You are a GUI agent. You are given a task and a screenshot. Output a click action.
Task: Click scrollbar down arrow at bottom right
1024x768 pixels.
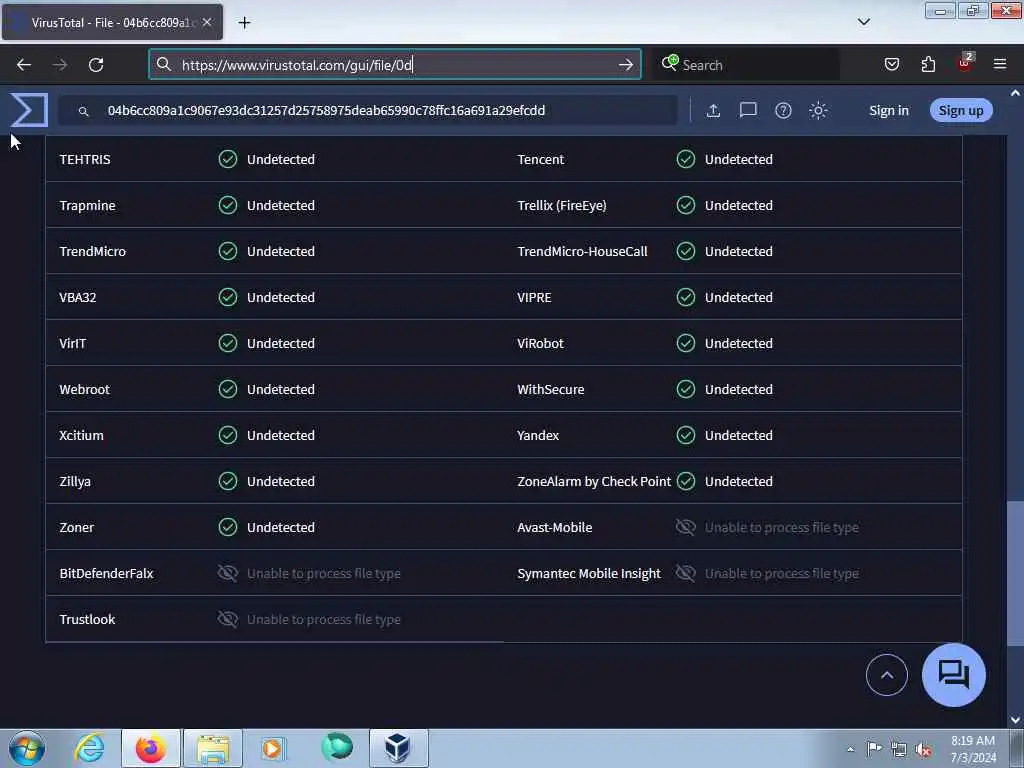tap(1016, 720)
